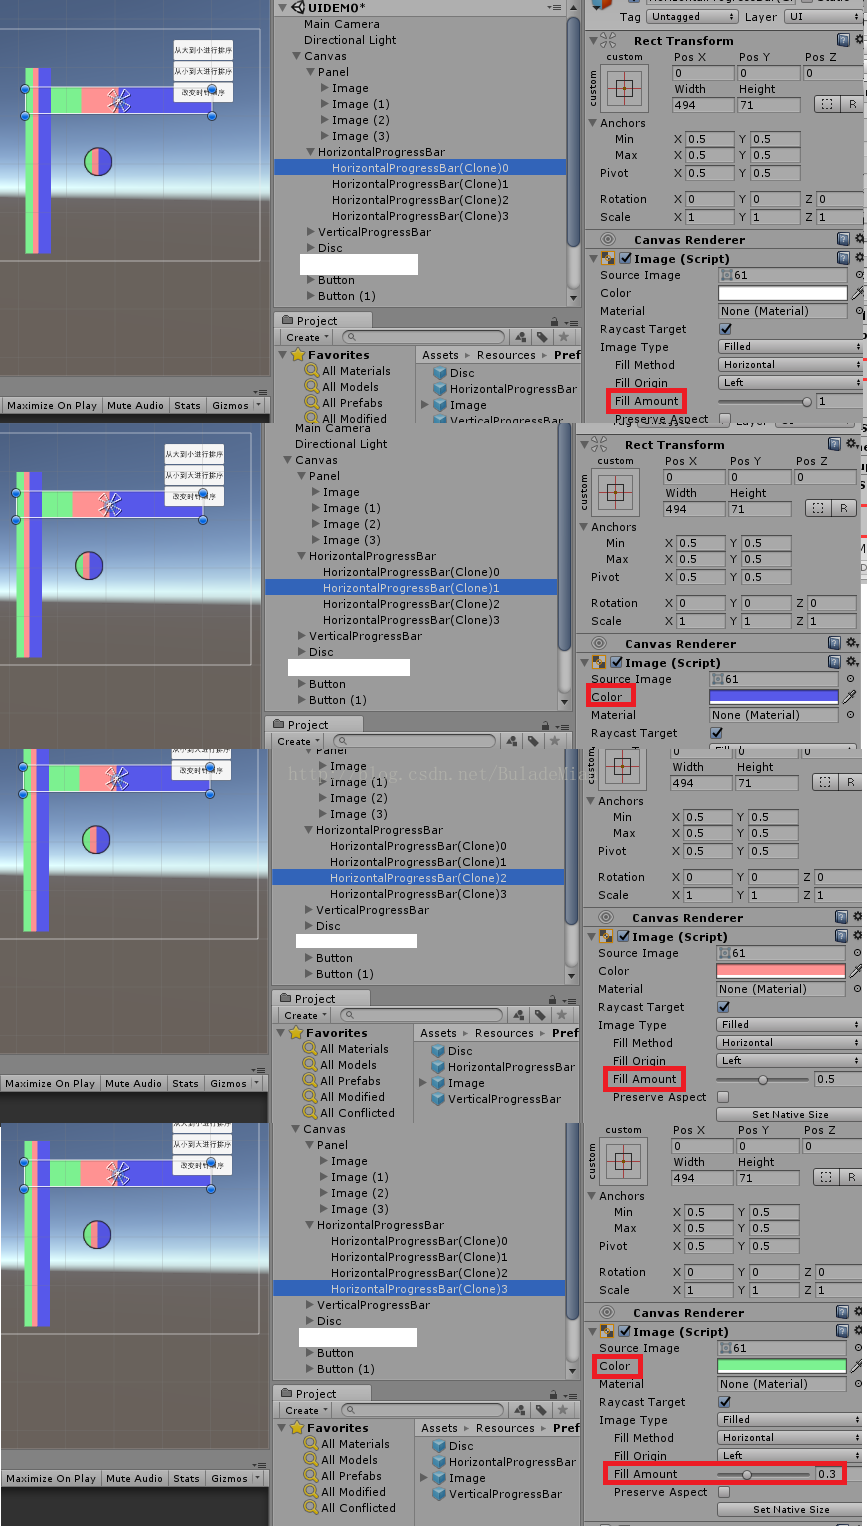Open Fill Origin Left dropdown above Fill Amount 0.3
This screenshot has width=867, height=1527.
789,1456
